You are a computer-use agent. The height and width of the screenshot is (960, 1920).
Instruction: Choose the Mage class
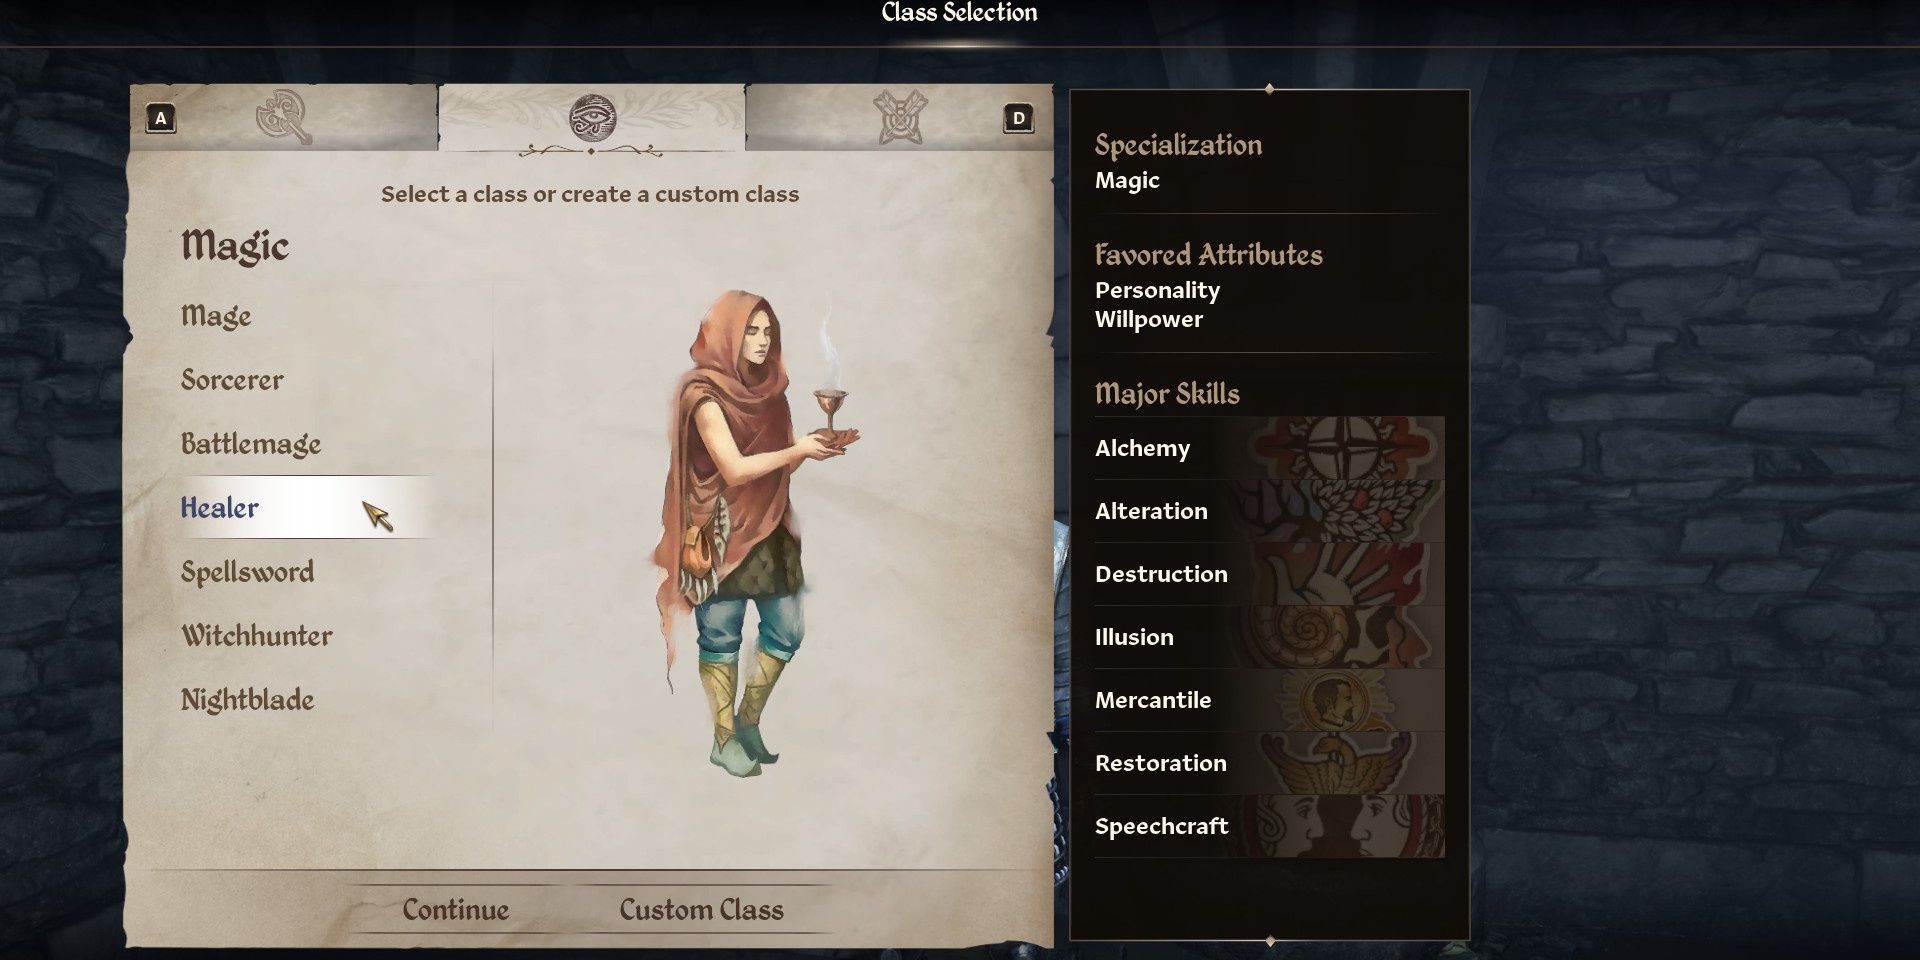coord(216,316)
